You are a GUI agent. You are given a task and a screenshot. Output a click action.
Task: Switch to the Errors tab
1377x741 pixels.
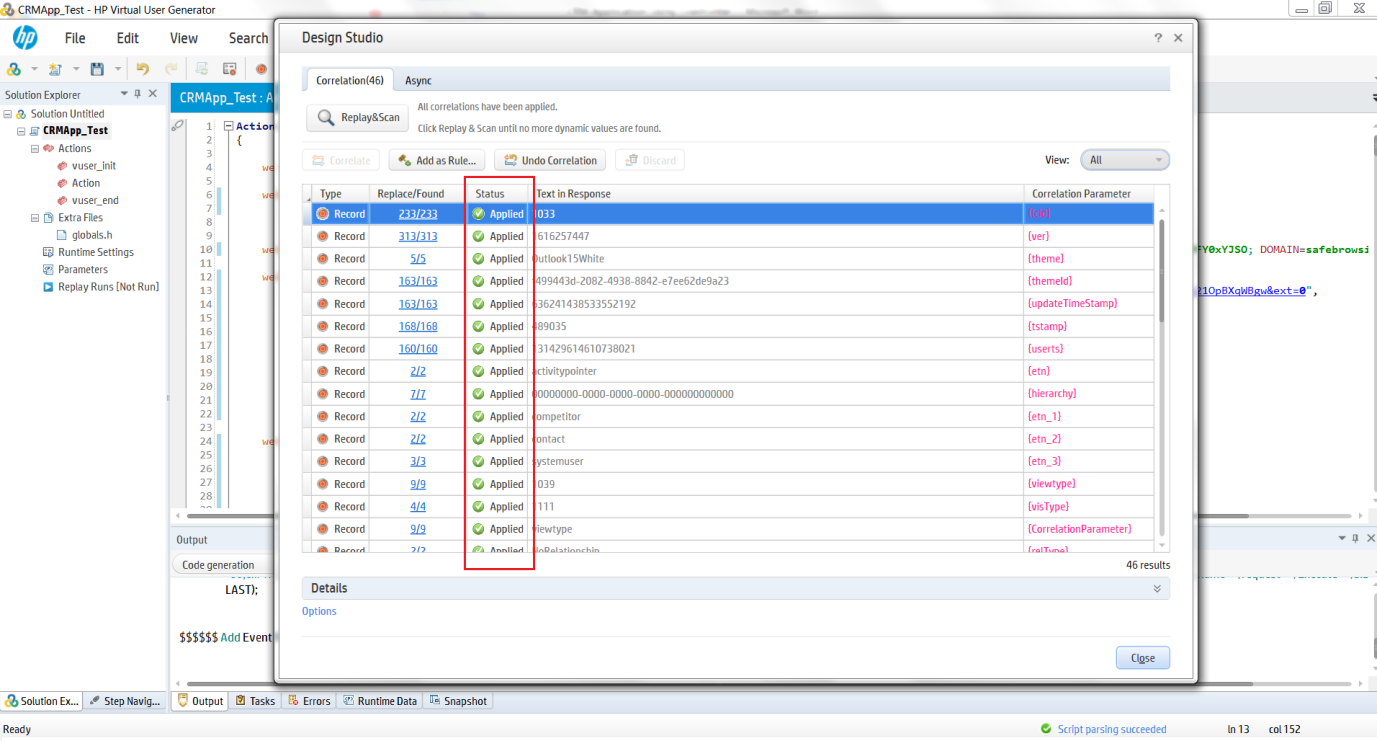[x=309, y=701]
